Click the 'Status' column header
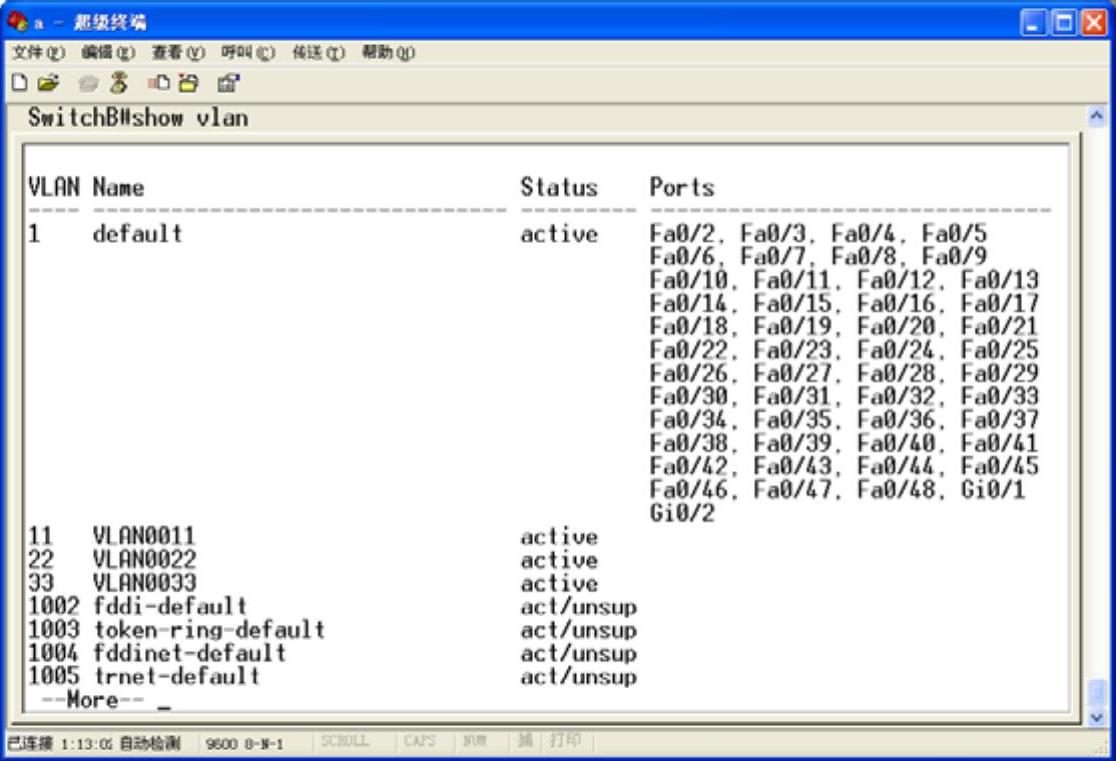 point(559,187)
